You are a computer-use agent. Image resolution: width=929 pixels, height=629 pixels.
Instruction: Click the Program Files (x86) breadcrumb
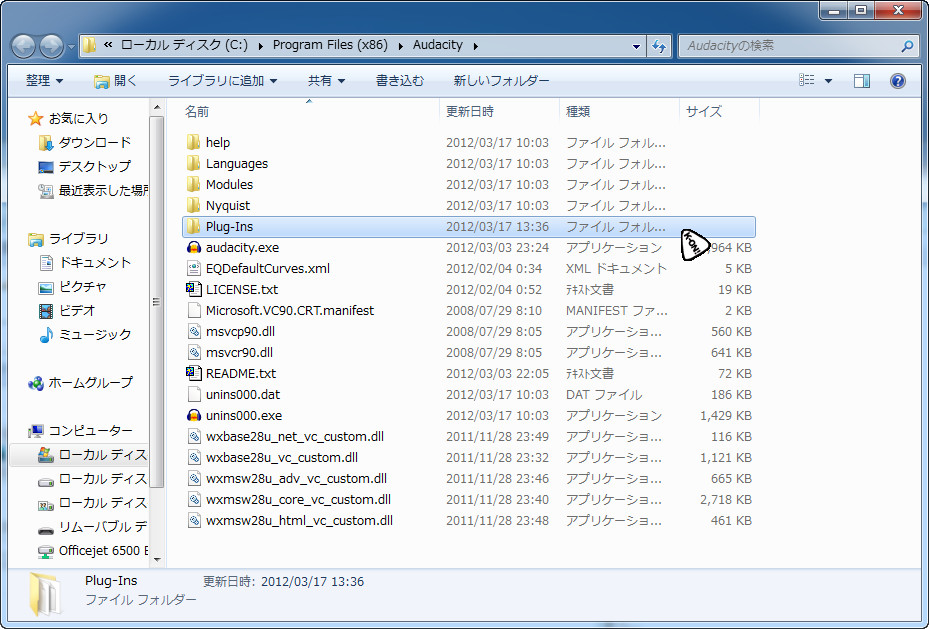point(330,45)
